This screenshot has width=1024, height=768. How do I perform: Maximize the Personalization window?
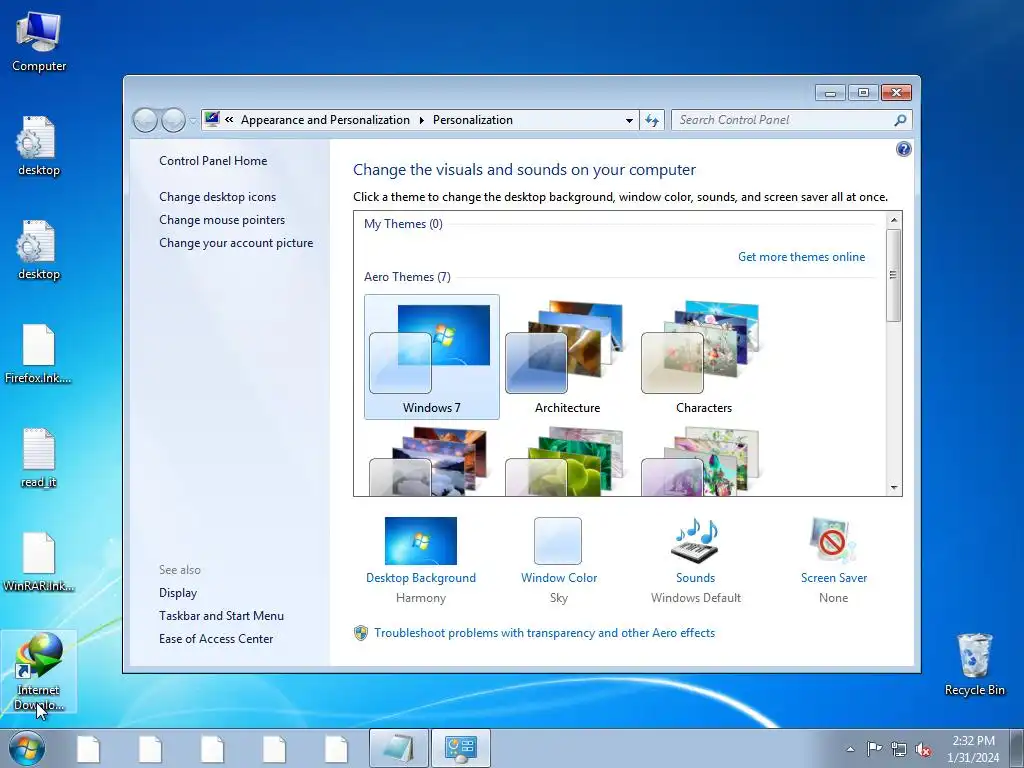tap(863, 93)
